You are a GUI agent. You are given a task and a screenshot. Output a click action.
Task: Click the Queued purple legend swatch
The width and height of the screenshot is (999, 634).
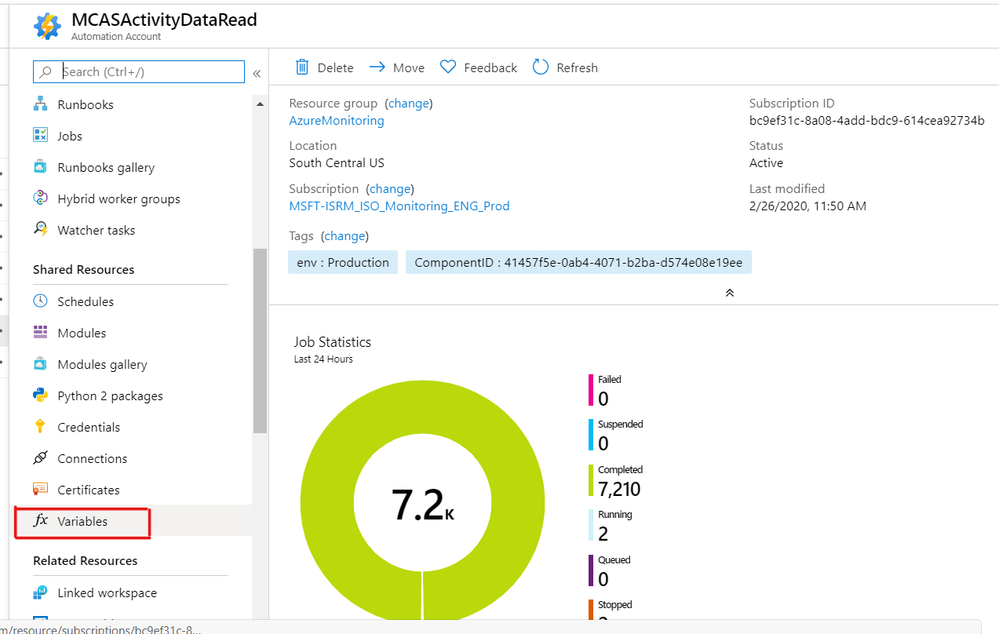click(x=591, y=570)
